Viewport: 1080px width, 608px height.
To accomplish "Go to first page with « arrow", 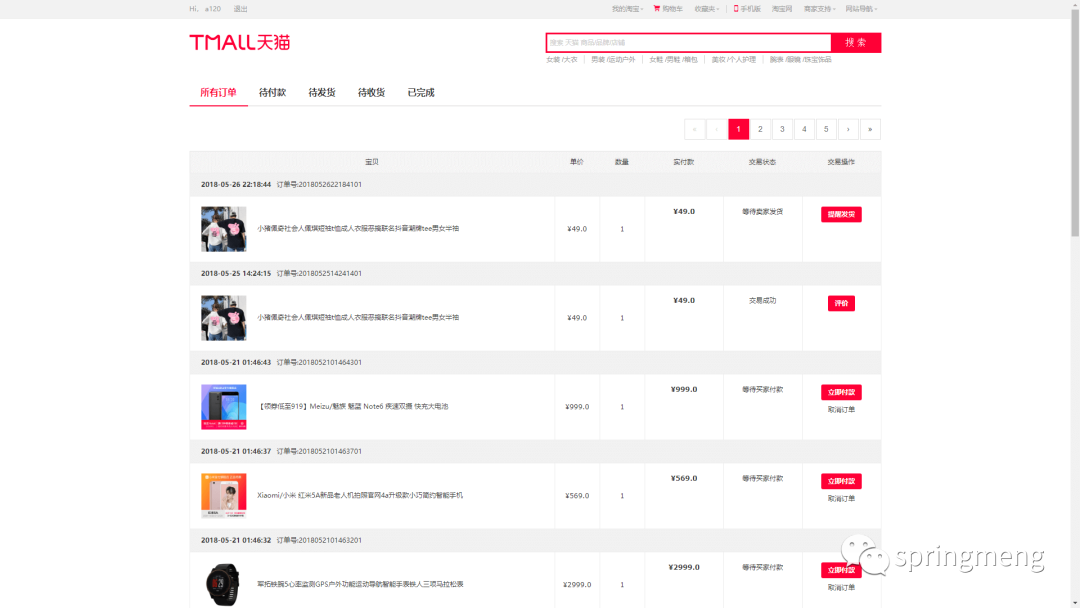I will [695, 129].
